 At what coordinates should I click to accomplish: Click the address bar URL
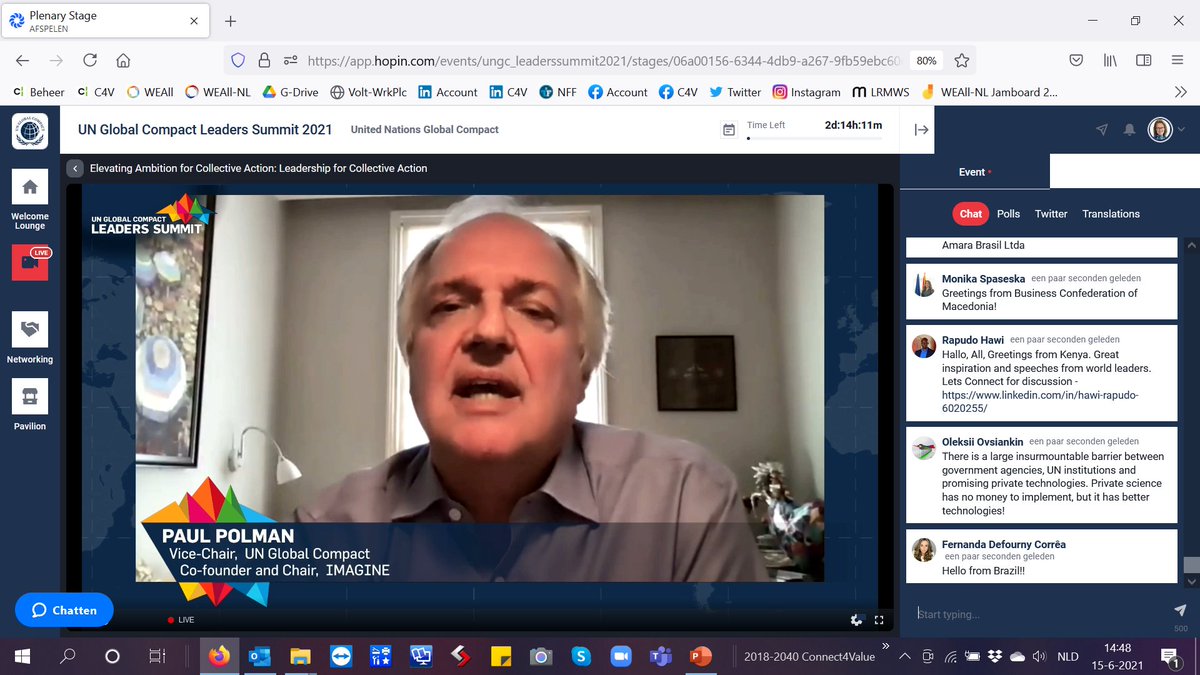605,60
